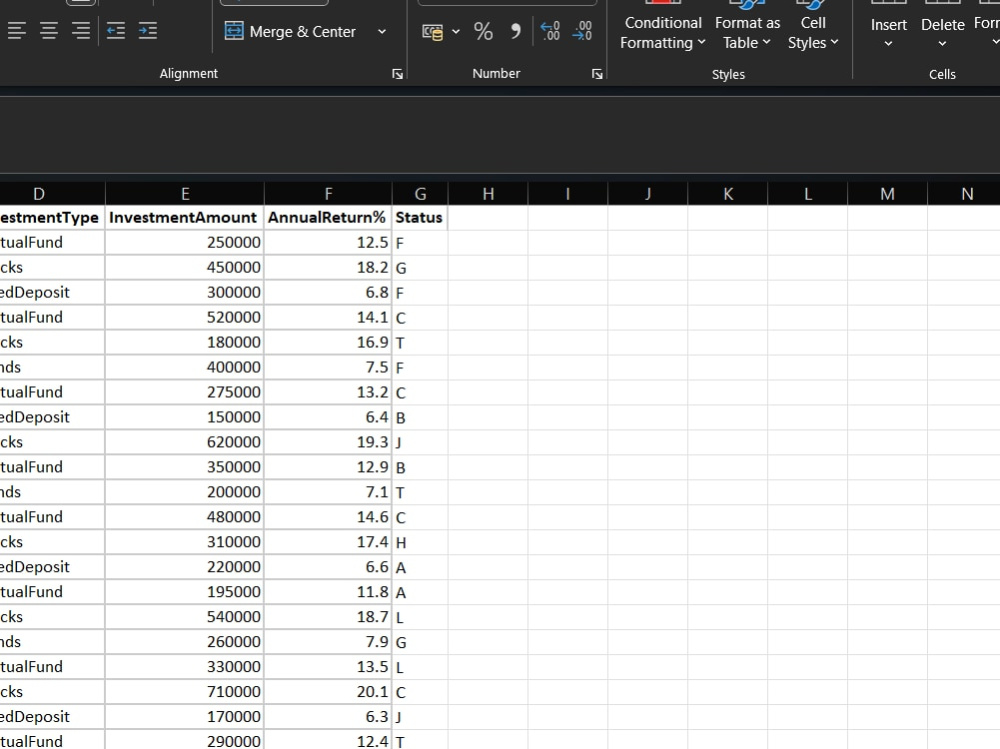Select the cell containing 250000
The width and height of the screenshot is (1000, 749).
pos(185,242)
